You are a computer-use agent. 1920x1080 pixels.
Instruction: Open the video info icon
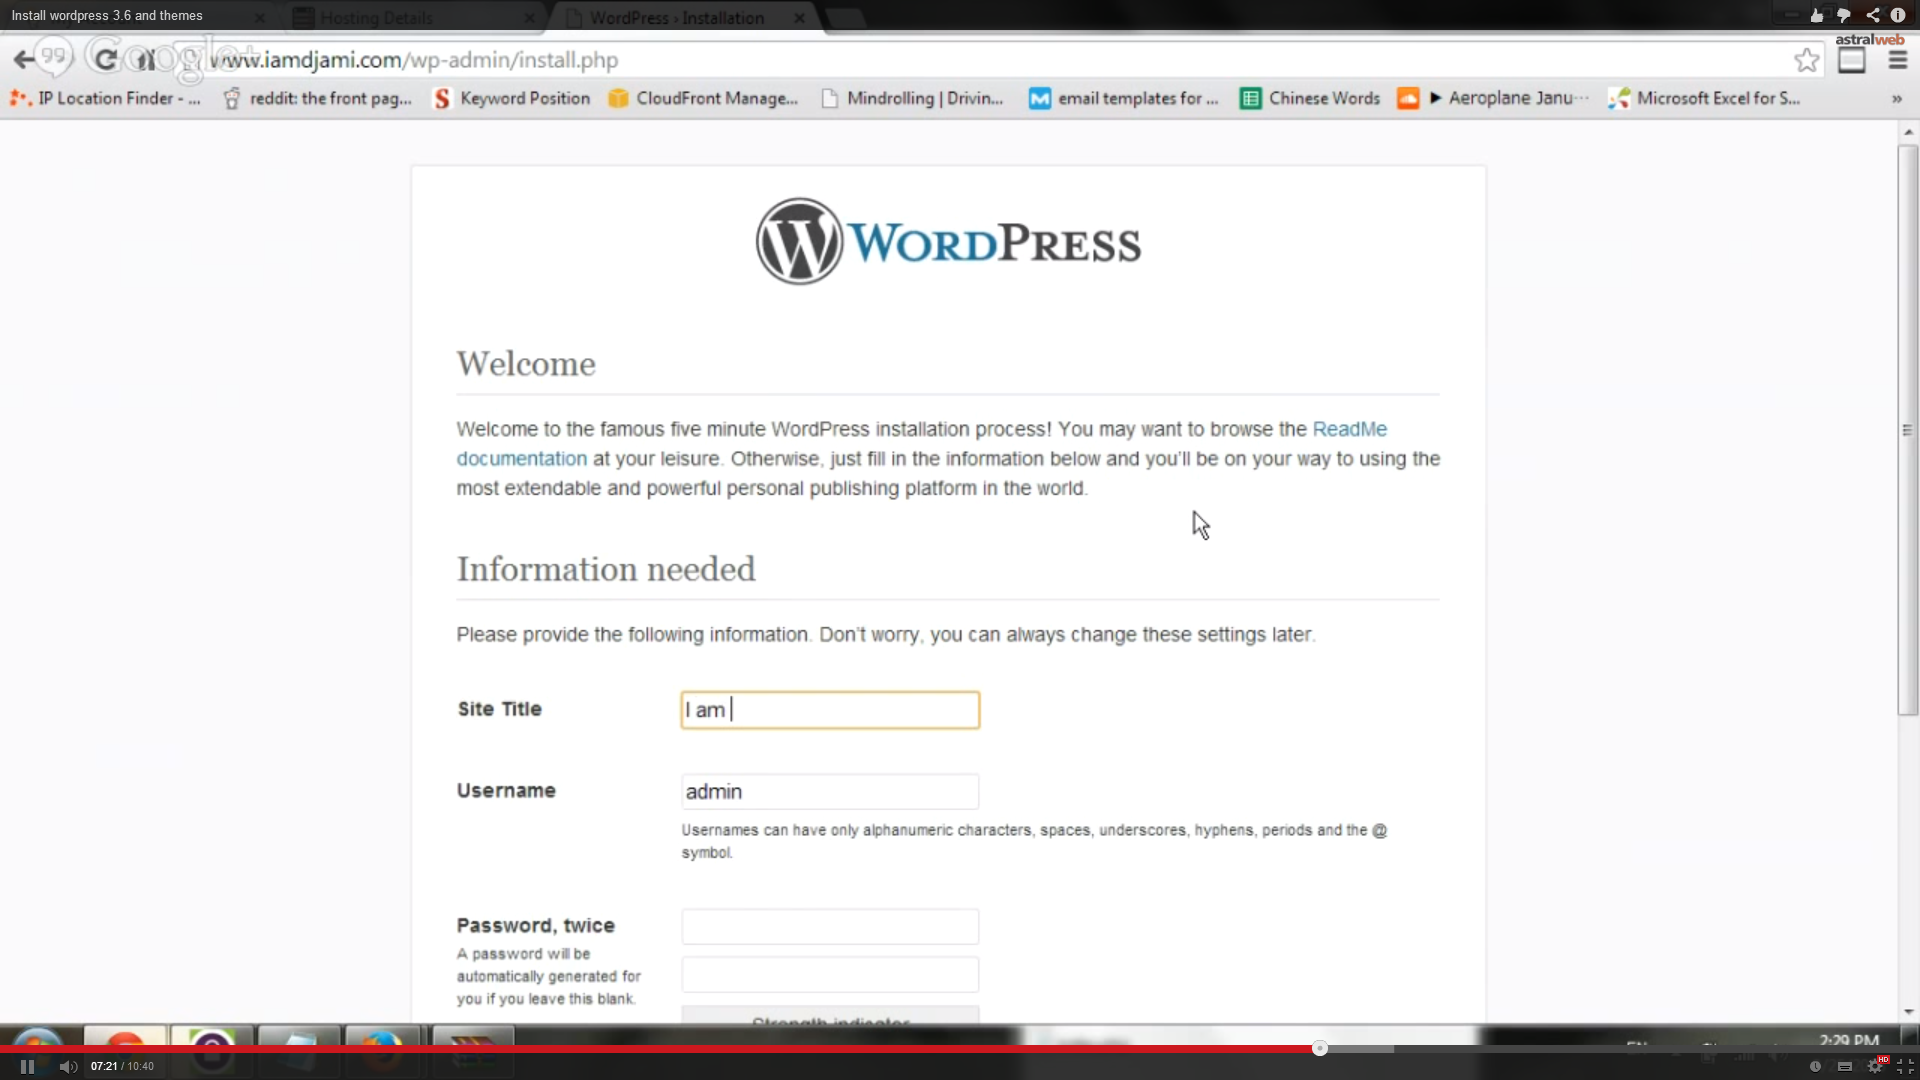coord(1898,15)
